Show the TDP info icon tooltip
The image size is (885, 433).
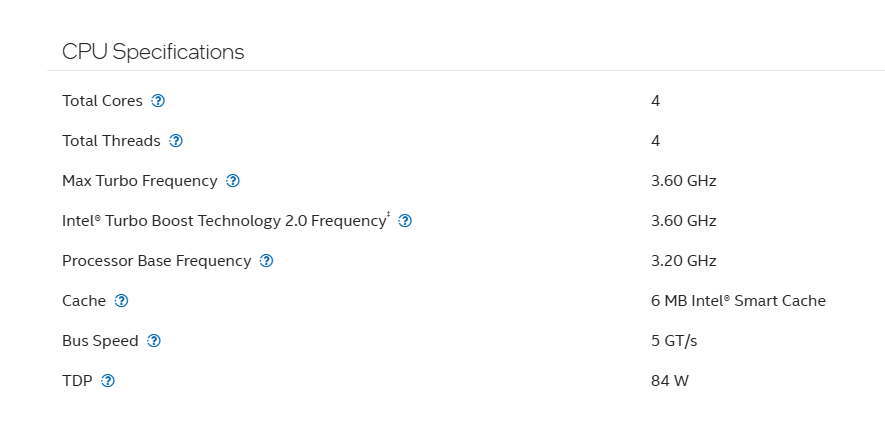coord(108,381)
